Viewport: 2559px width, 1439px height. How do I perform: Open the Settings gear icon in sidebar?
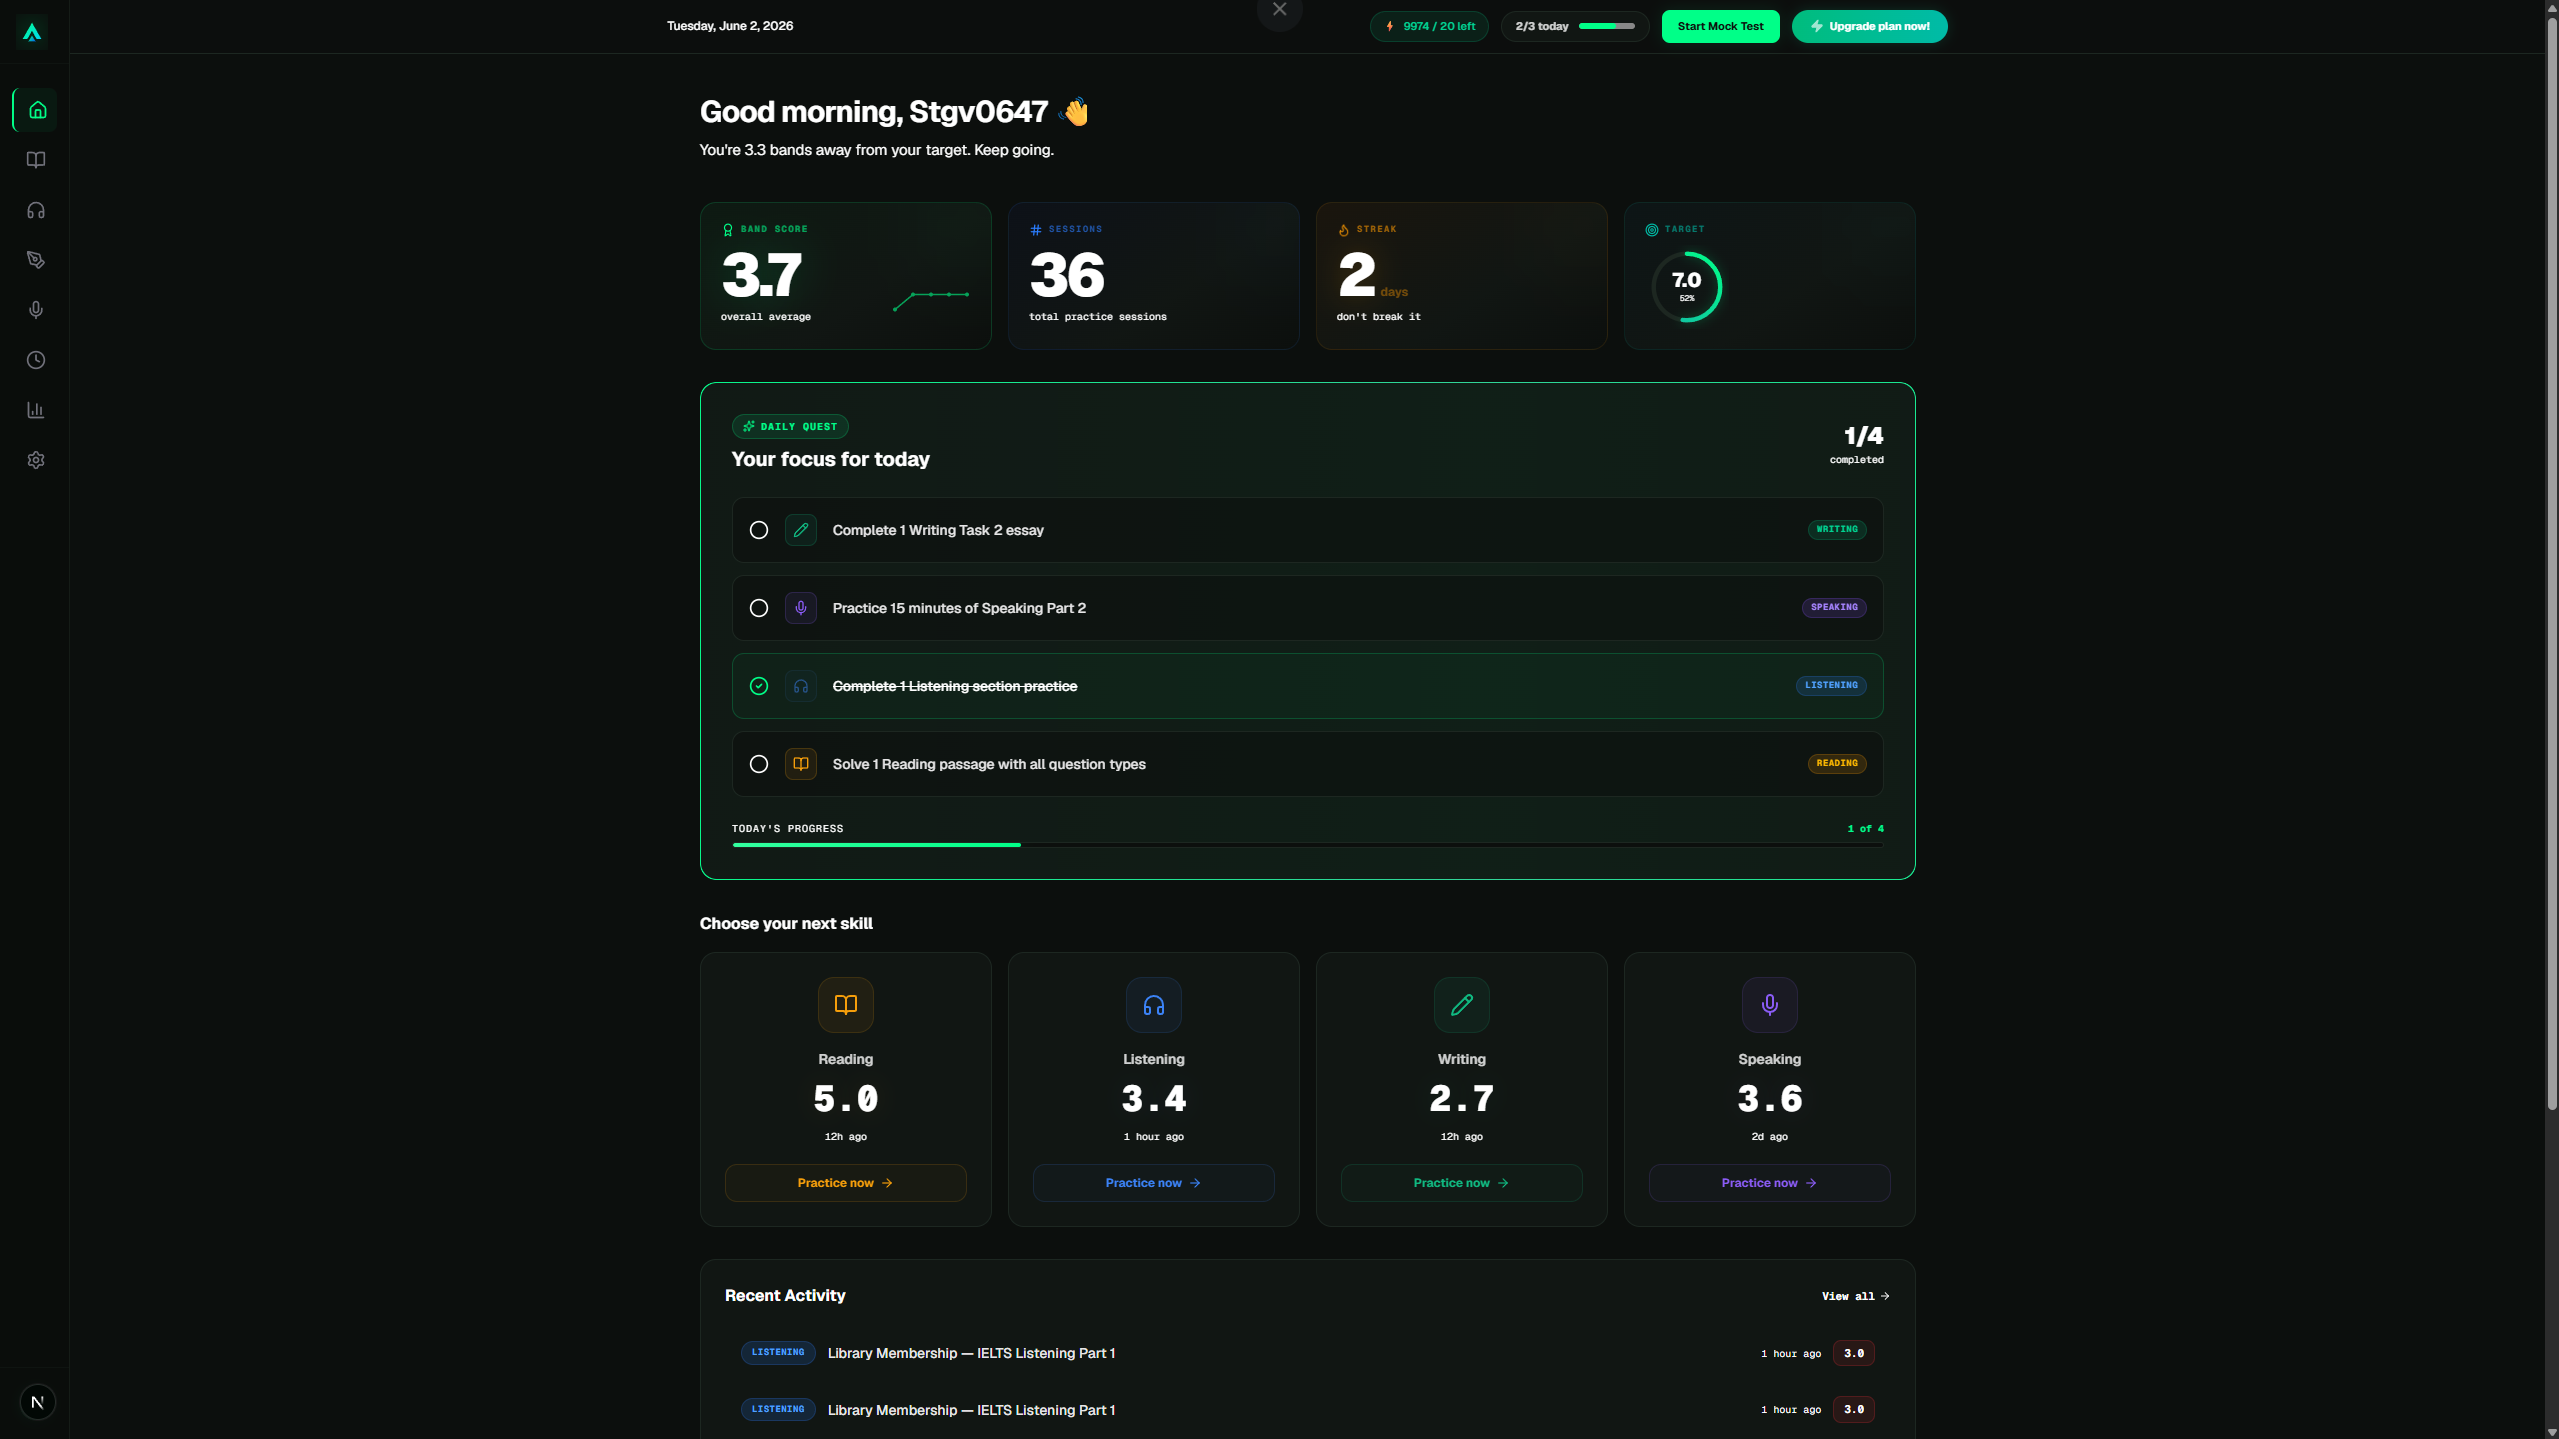click(x=36, y=460)
